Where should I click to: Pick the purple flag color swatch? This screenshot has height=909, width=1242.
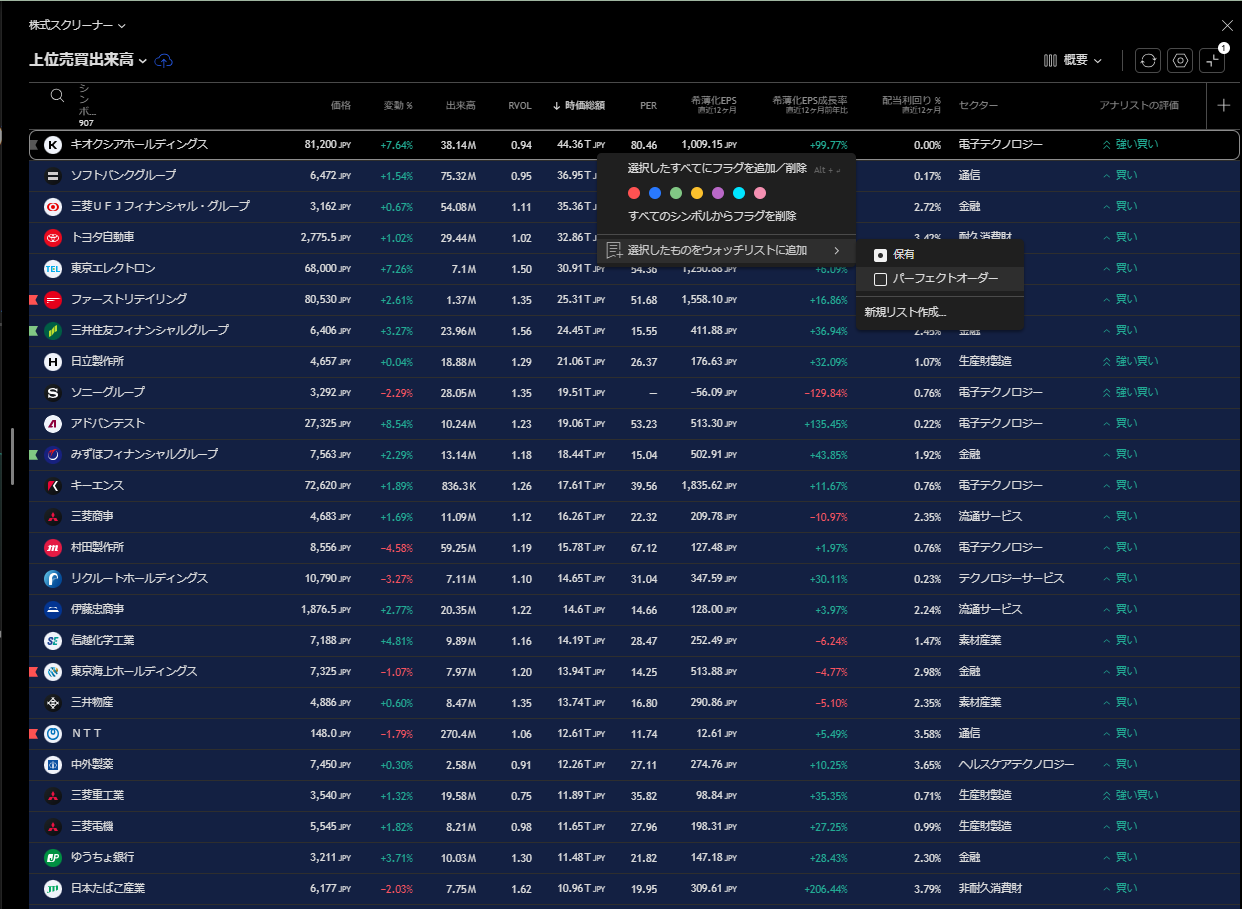(x=718, y=193)
